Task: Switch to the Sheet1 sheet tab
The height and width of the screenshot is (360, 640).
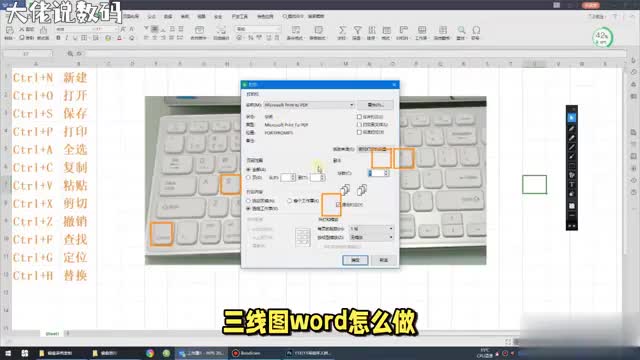Action: (52, 334)
